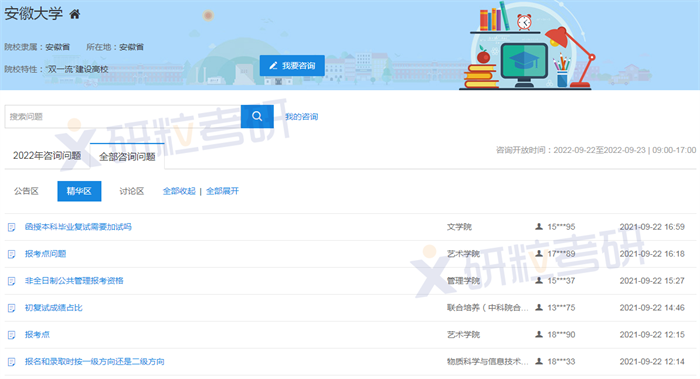
Task: Open question 报名和录取时按一级方向还是二级方向
Action: click(95, 361)
